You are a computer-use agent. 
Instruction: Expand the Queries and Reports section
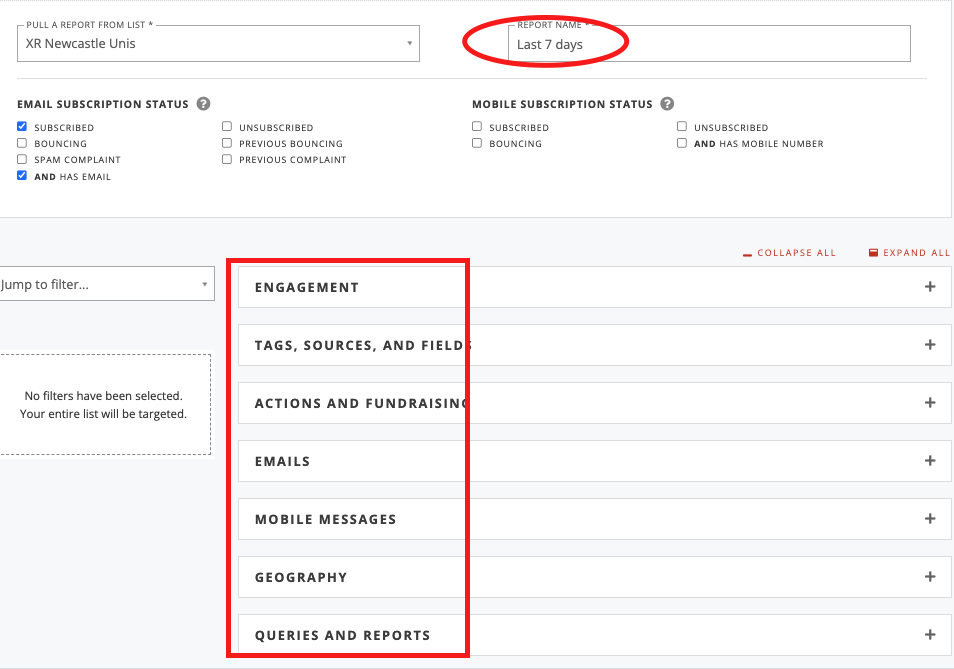(x=594, y=635)
